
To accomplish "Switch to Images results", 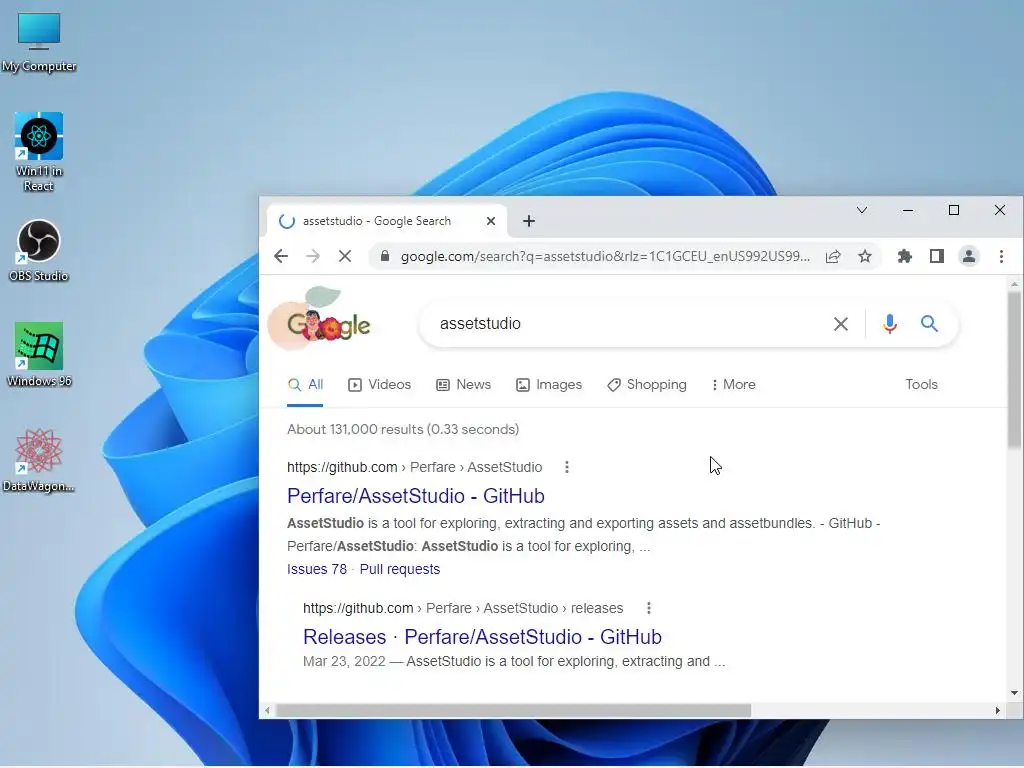I will point(549,385).
